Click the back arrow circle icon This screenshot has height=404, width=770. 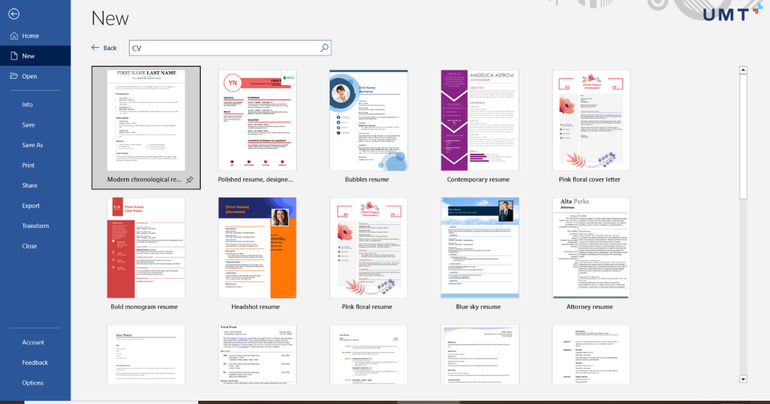tap(14, 14)
